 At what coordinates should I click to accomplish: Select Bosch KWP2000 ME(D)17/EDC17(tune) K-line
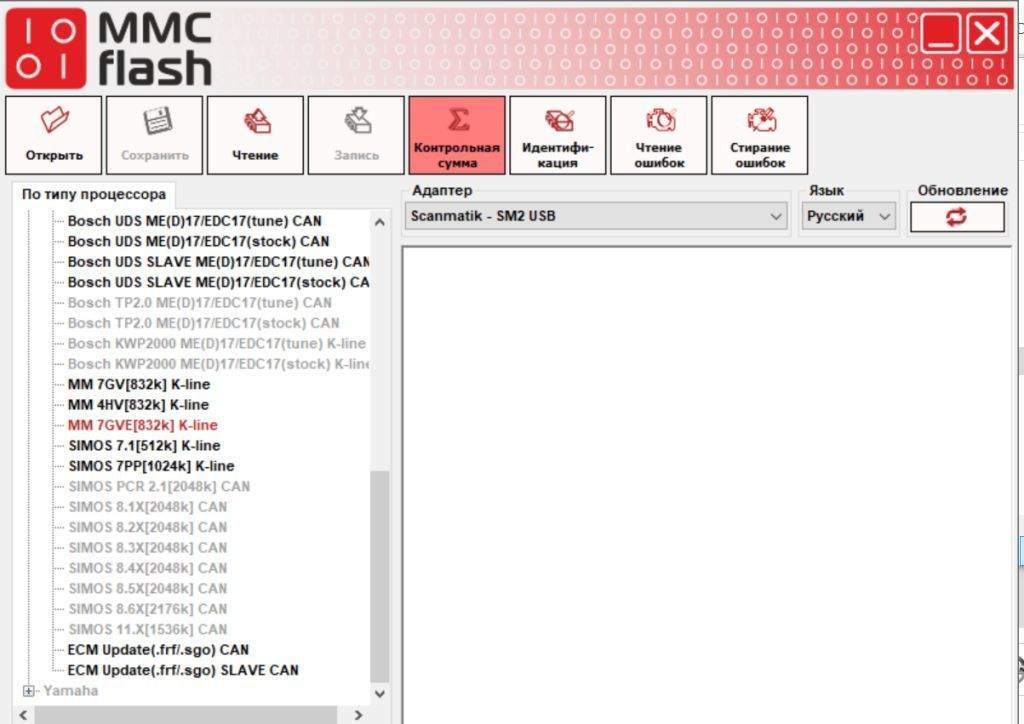(x=217, y=343)
